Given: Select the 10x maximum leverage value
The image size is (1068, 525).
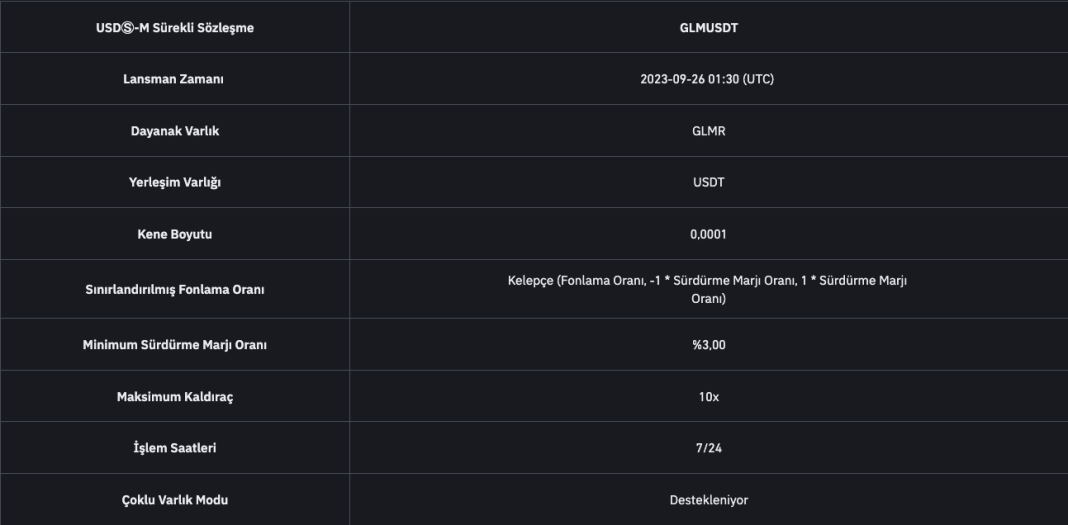Looking at the screenshot, I should pyautogui.click(x=708, y=397).
